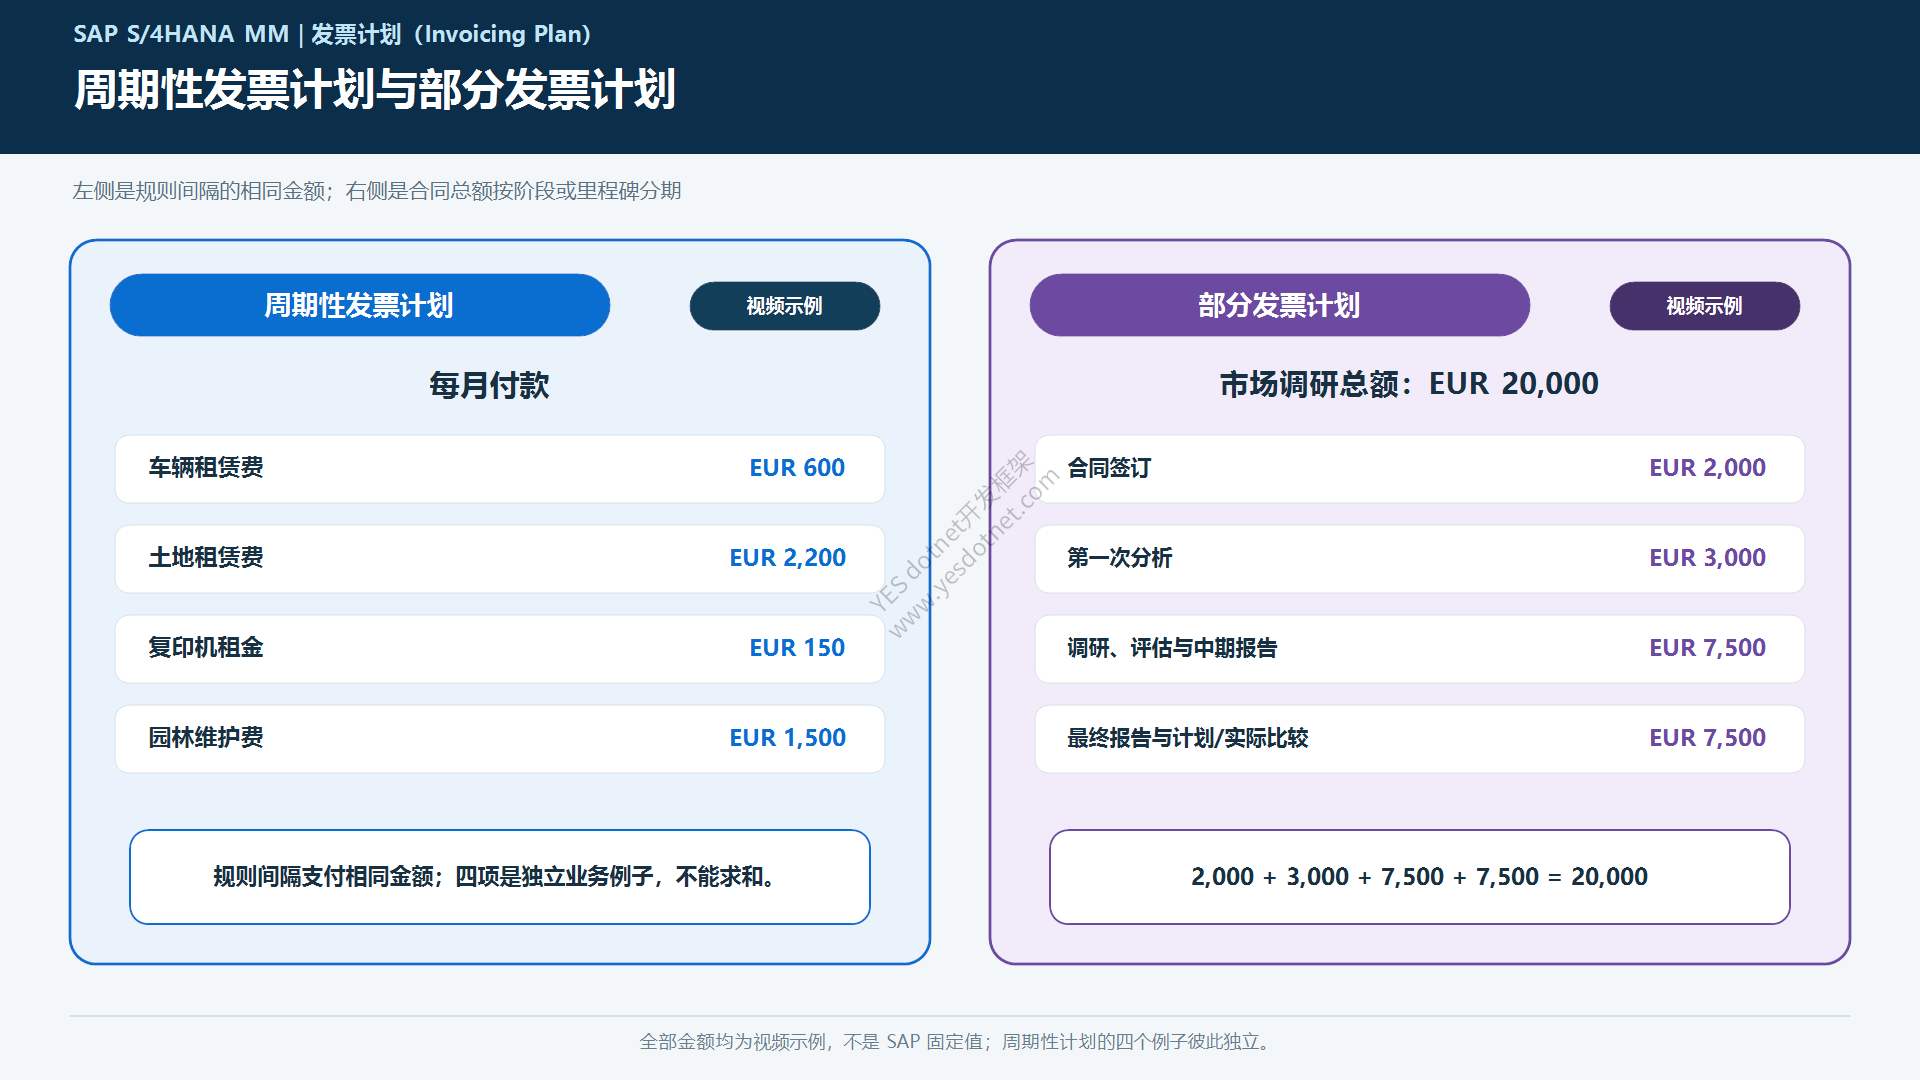
Task: Select the 复印机租金 row
Action: (x=500, y=648)
